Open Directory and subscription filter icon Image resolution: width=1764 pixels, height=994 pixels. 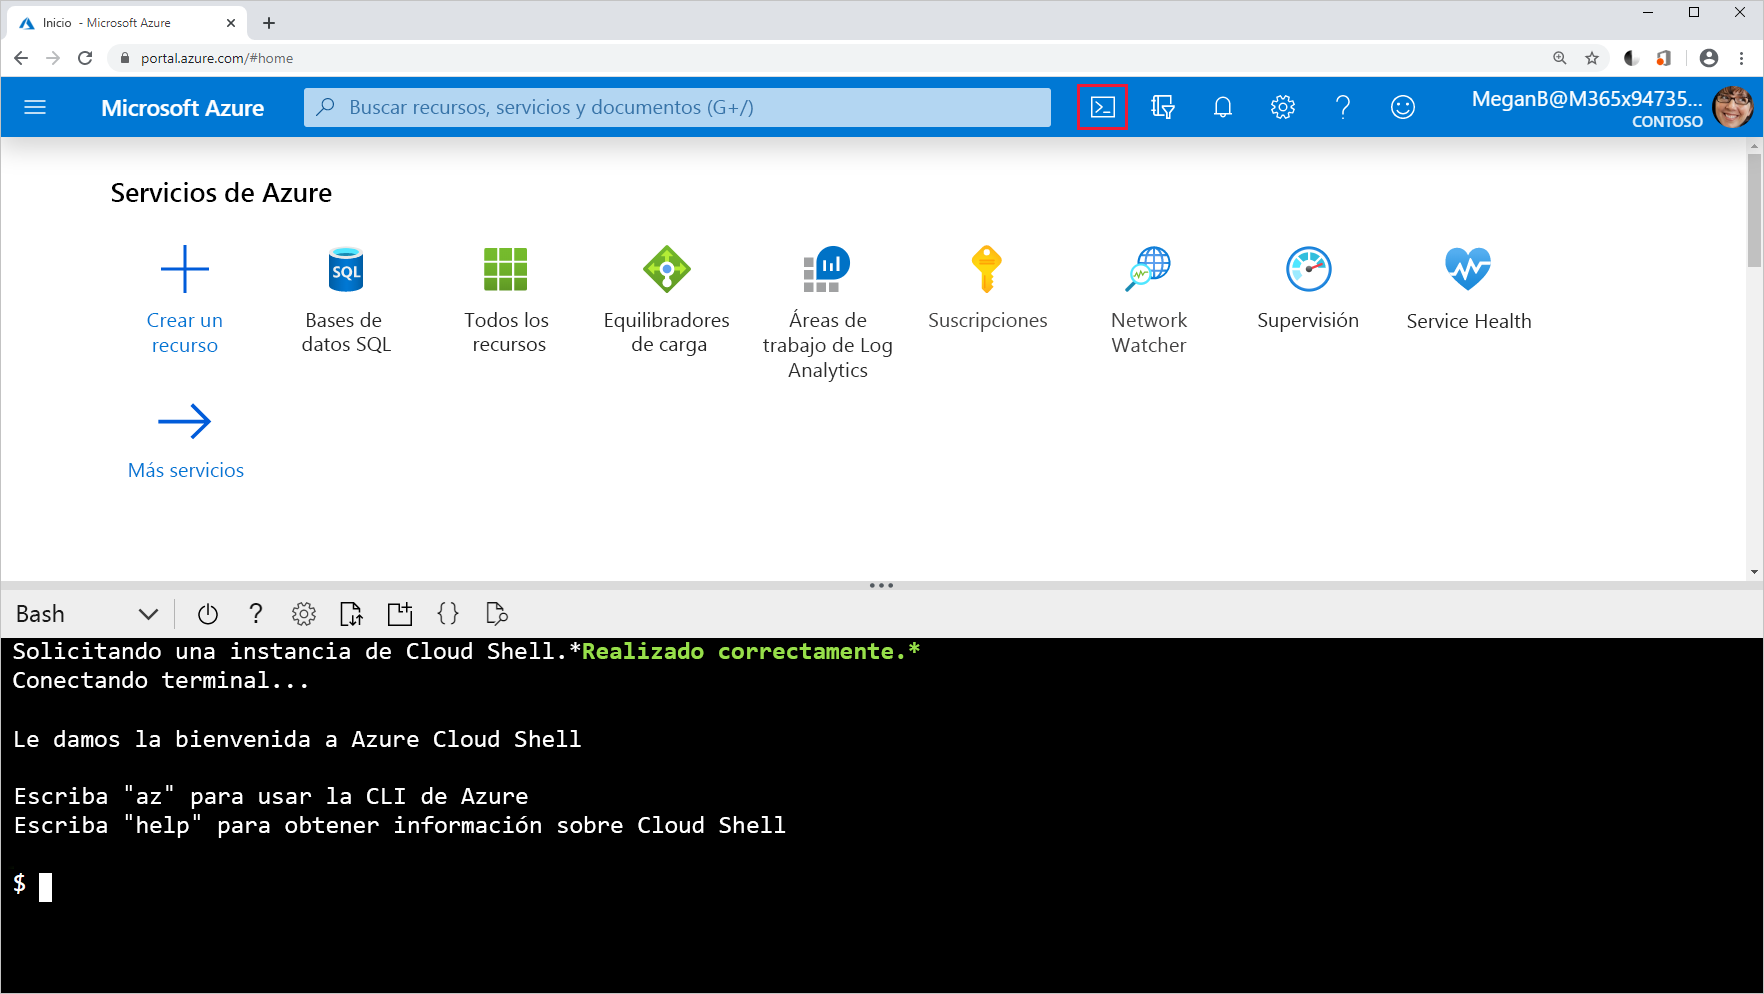[x=1162, y=107]
